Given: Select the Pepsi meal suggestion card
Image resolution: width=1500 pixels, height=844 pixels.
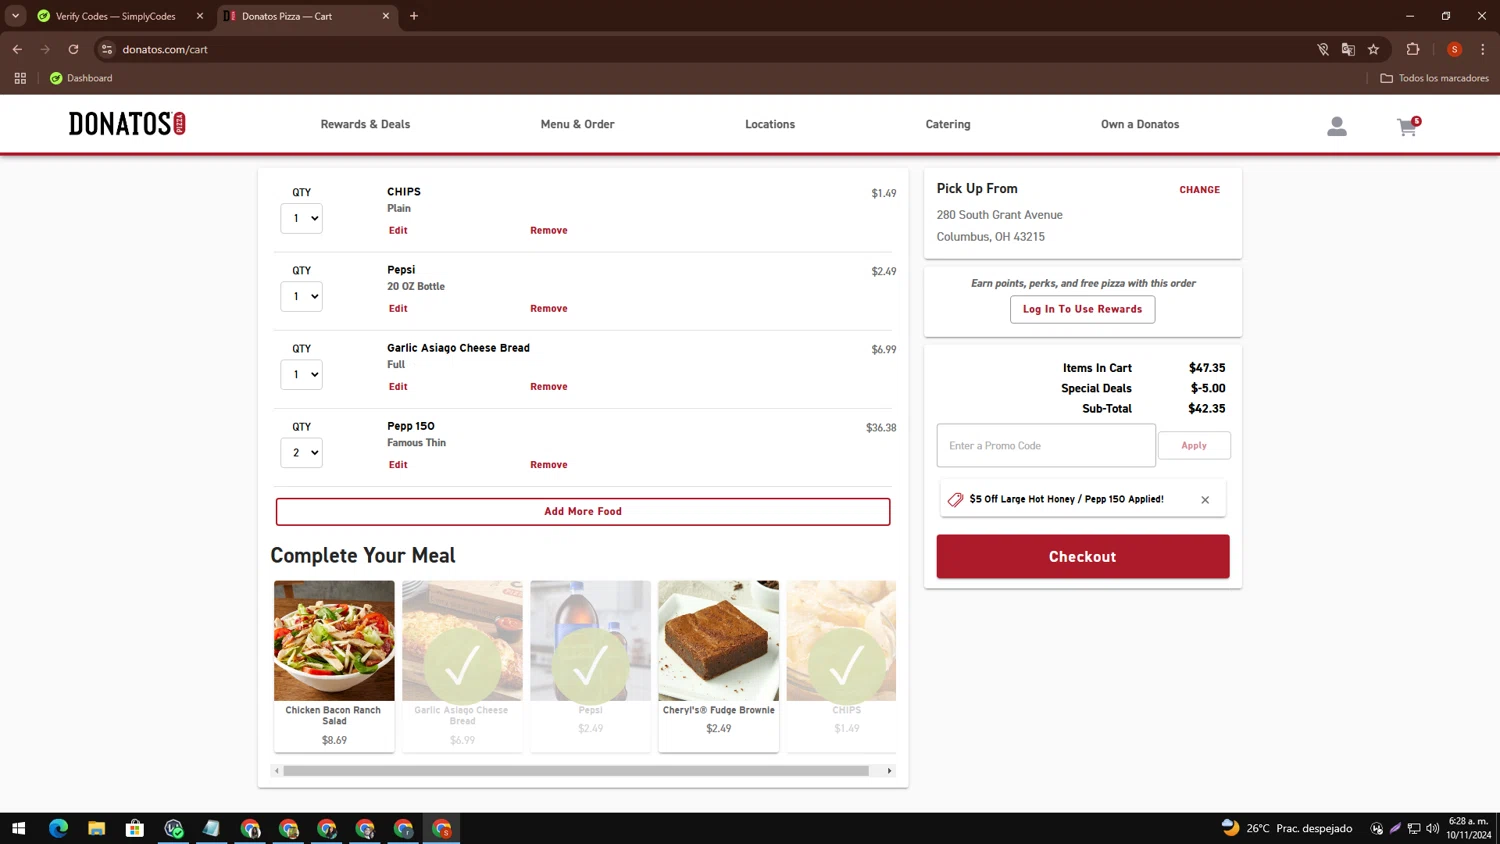Looking at the screenshot, I should point(590,665).
